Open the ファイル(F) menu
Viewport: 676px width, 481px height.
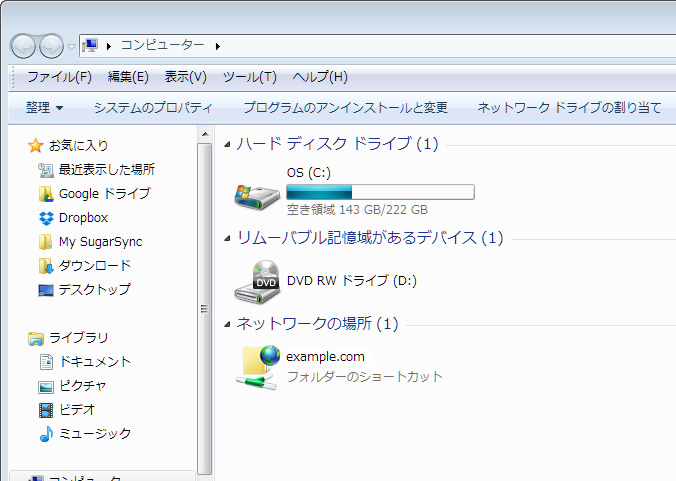(59, 77)
